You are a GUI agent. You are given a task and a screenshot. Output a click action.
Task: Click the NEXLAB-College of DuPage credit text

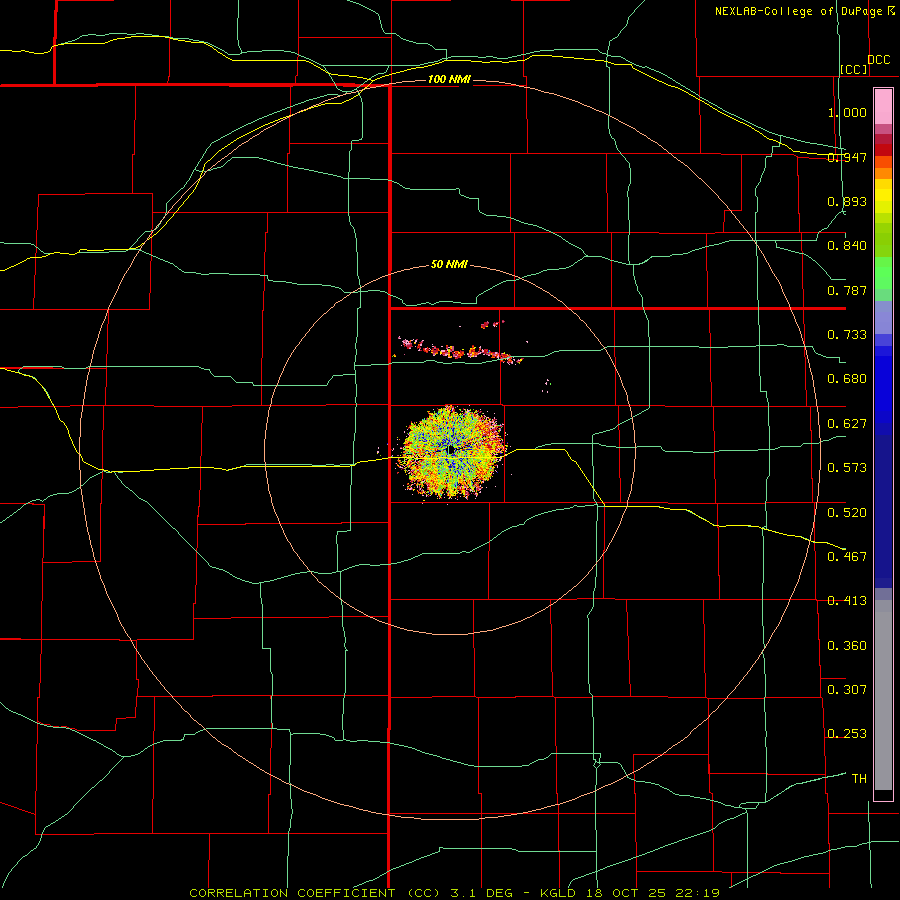[x=804, y=11]
